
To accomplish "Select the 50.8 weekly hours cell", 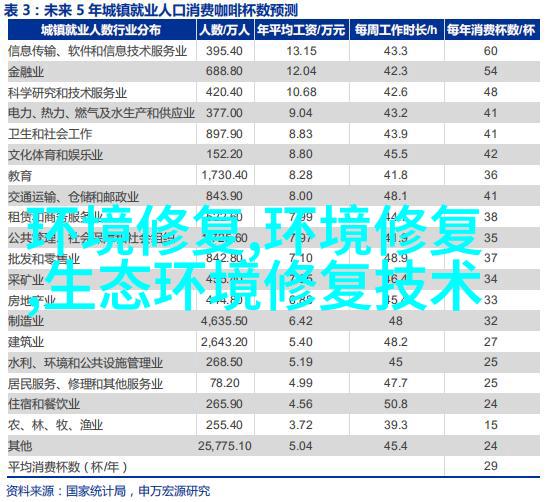I will click(396, 404).
